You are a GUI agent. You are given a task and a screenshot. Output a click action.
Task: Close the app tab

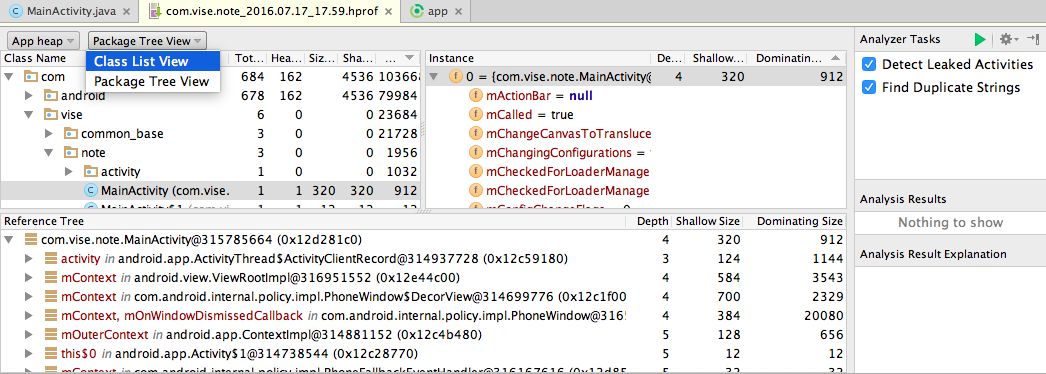459,11
